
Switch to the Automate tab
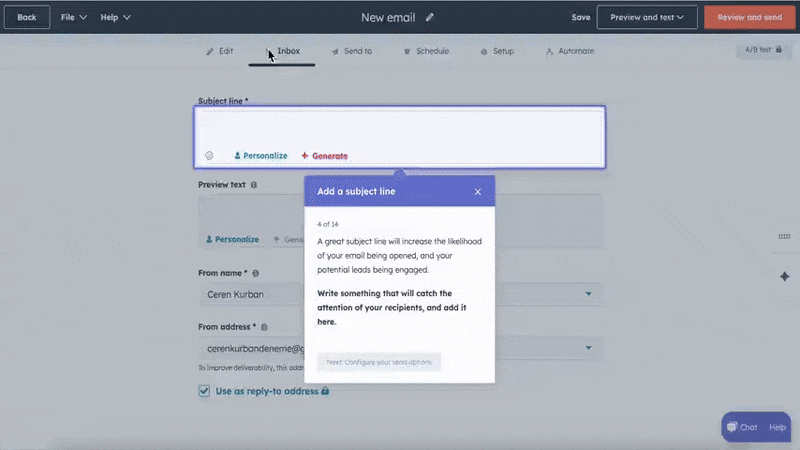[x=570, y=51]
